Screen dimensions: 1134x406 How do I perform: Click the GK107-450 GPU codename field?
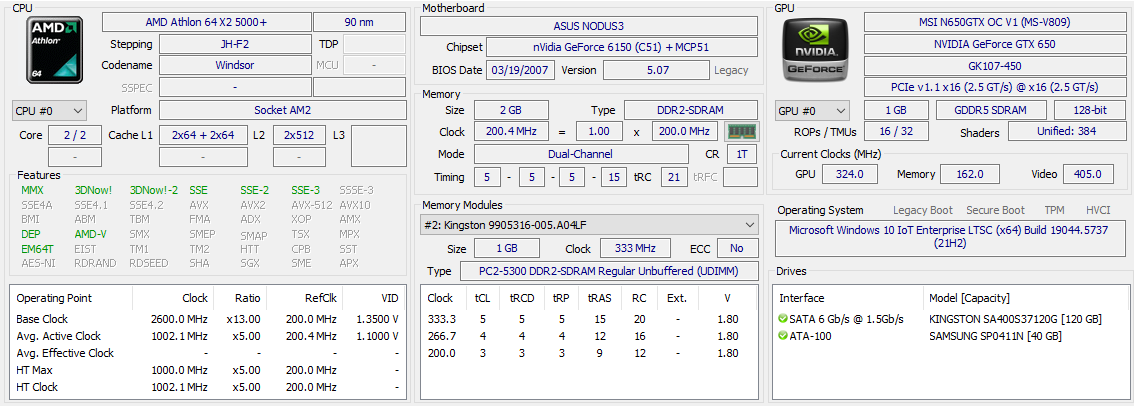coord(995,66)
